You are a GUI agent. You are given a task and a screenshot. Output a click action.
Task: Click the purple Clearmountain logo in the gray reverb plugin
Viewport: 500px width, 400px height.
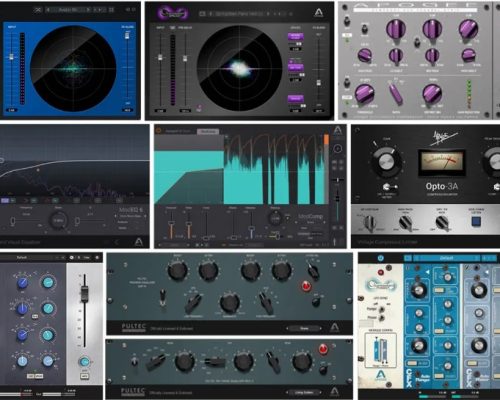173,13
